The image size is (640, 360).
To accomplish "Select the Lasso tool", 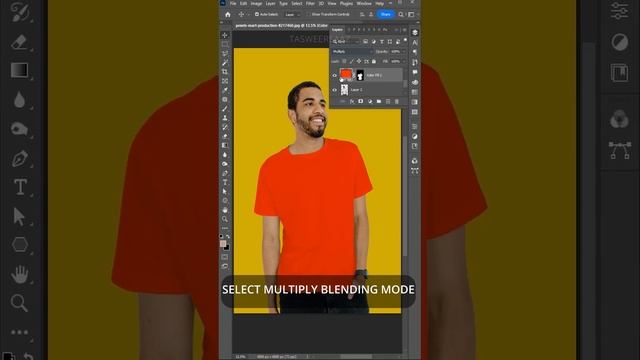I will pyautogui.click(x=225, y=54).
